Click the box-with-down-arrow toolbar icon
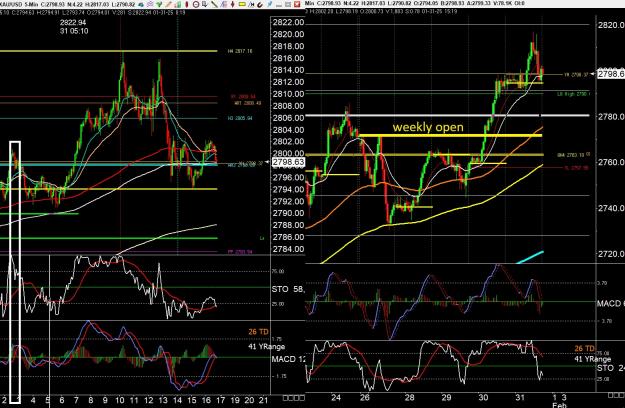Screen dimensions: 625x408 [x=204, y=4]
